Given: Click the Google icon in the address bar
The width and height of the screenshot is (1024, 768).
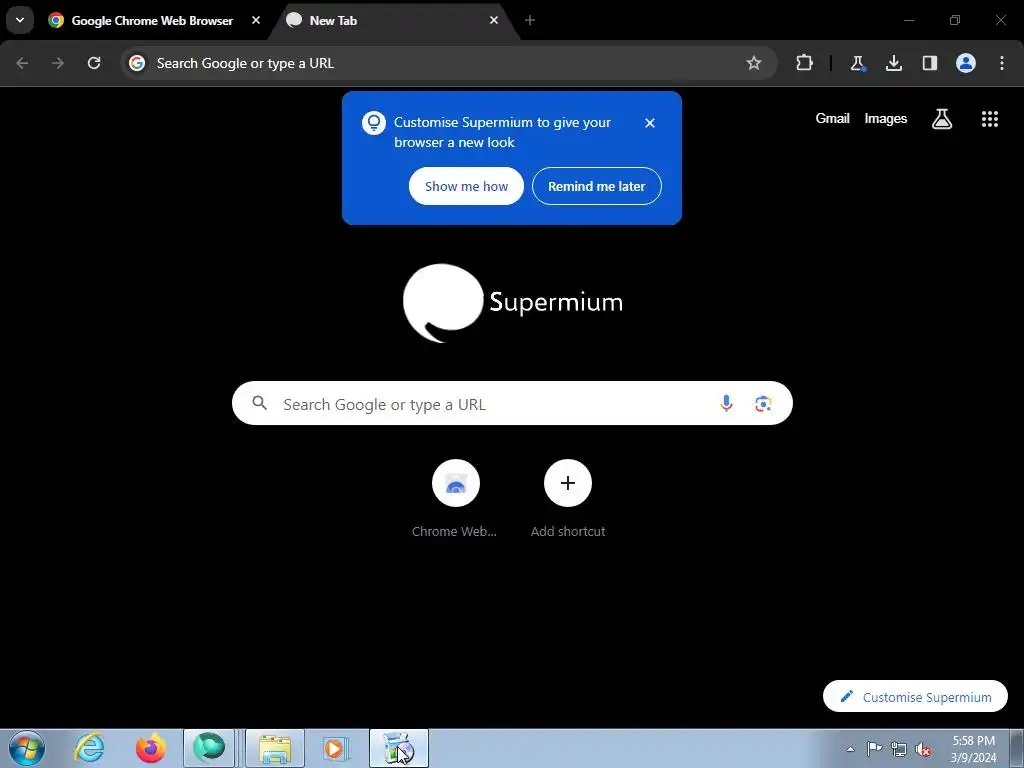Looking at the screenshot, I should [x=136, y=63].
